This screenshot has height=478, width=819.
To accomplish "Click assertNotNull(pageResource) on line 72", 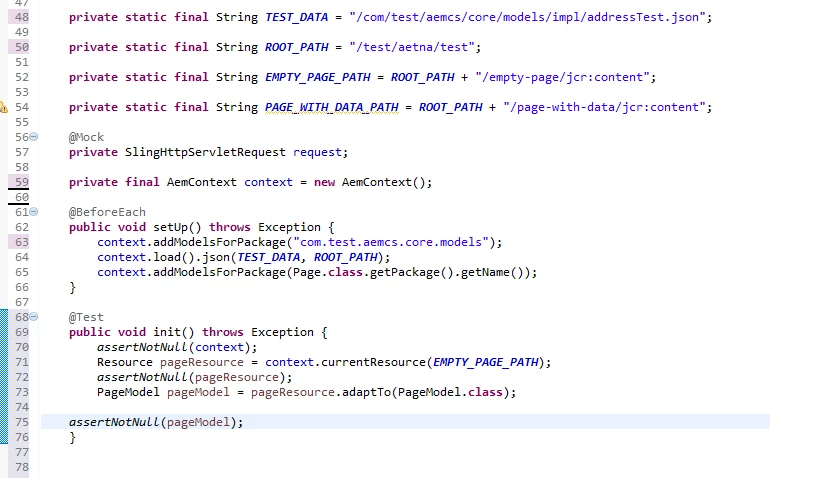I will (x=191, y=377).
